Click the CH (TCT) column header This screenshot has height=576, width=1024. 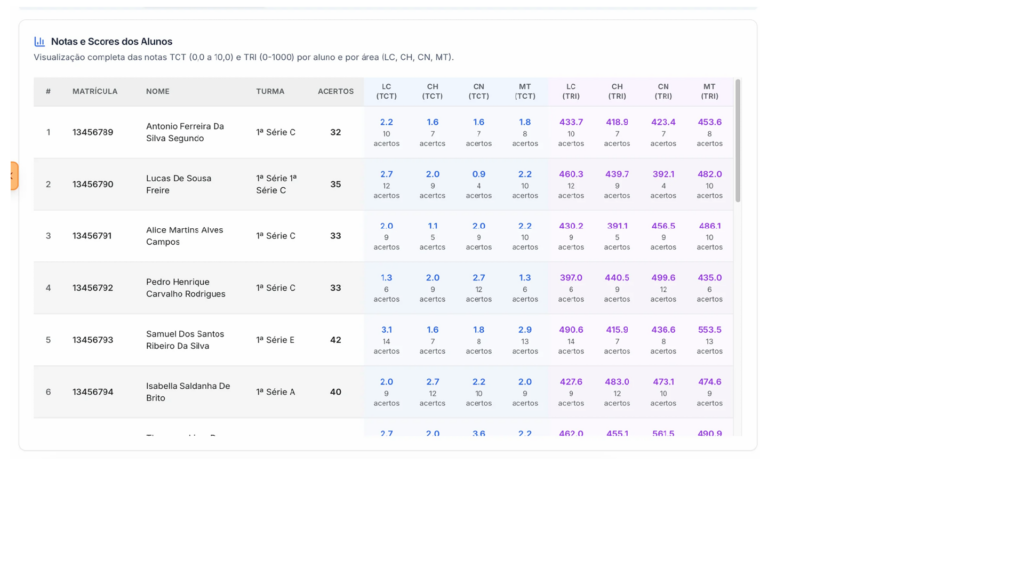(432, 92)
